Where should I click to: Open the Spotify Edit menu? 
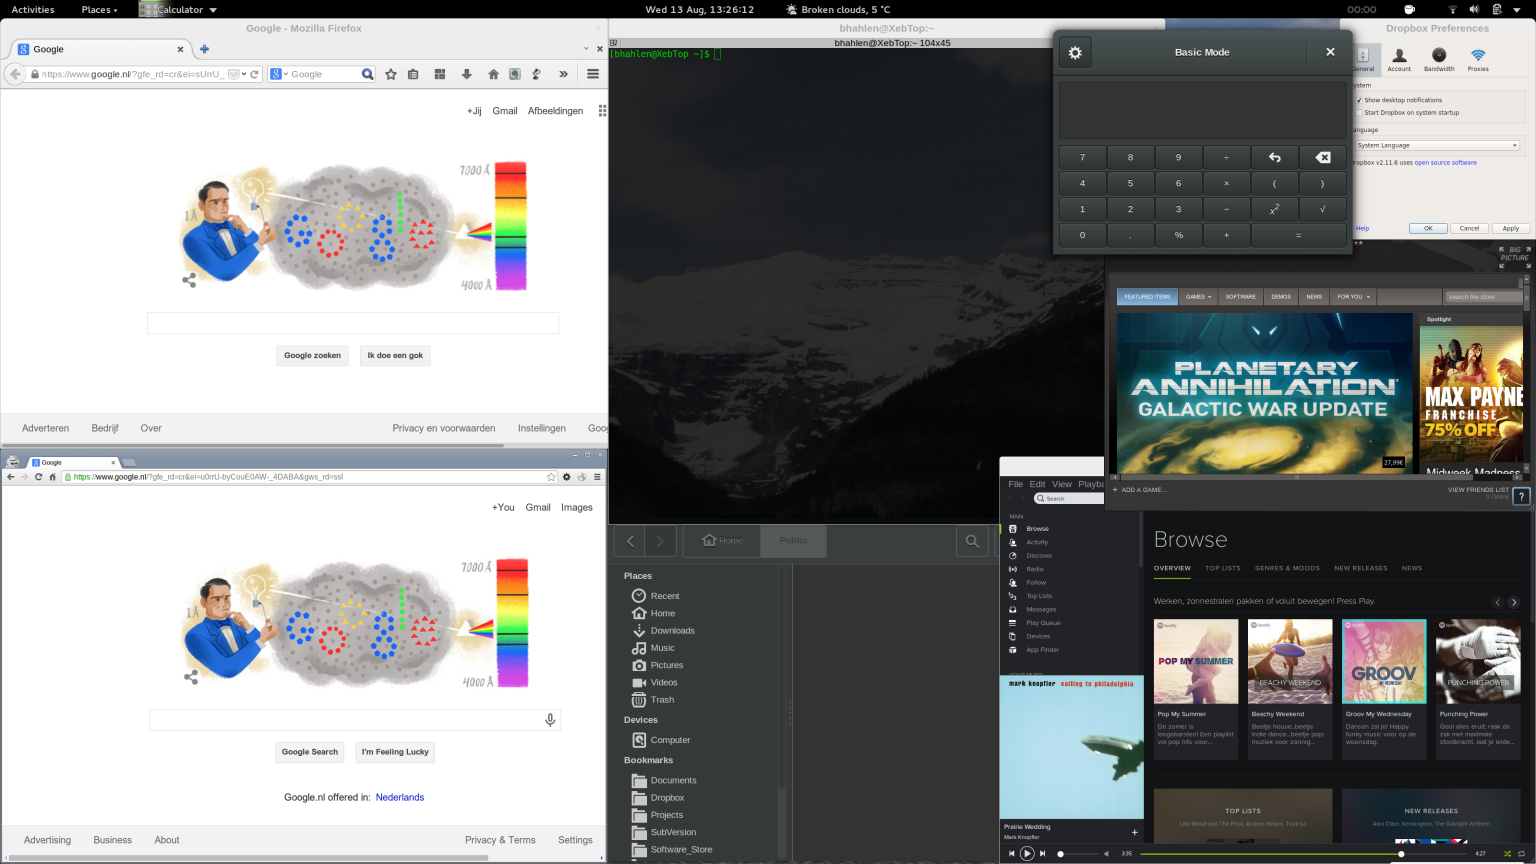point(1038,484)
